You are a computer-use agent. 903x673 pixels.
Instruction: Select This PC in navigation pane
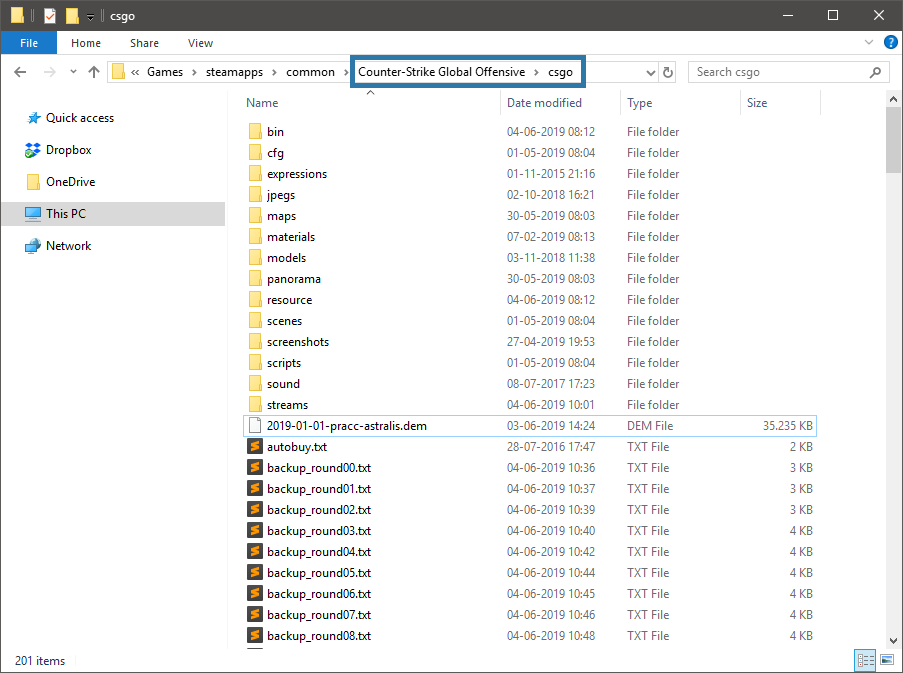(113, 214)
